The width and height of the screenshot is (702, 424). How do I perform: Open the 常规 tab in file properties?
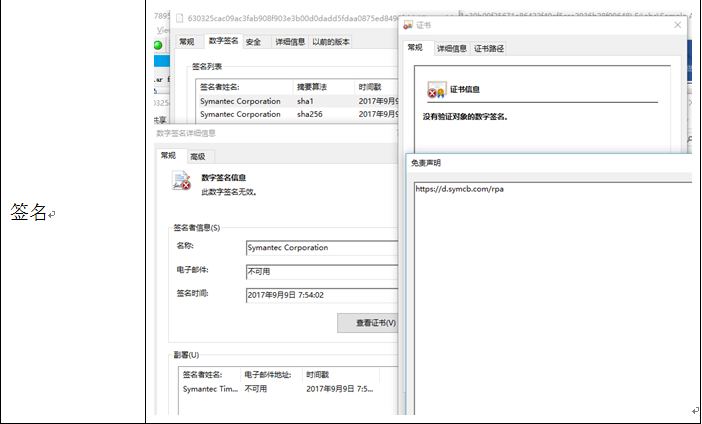coord(187,42)
